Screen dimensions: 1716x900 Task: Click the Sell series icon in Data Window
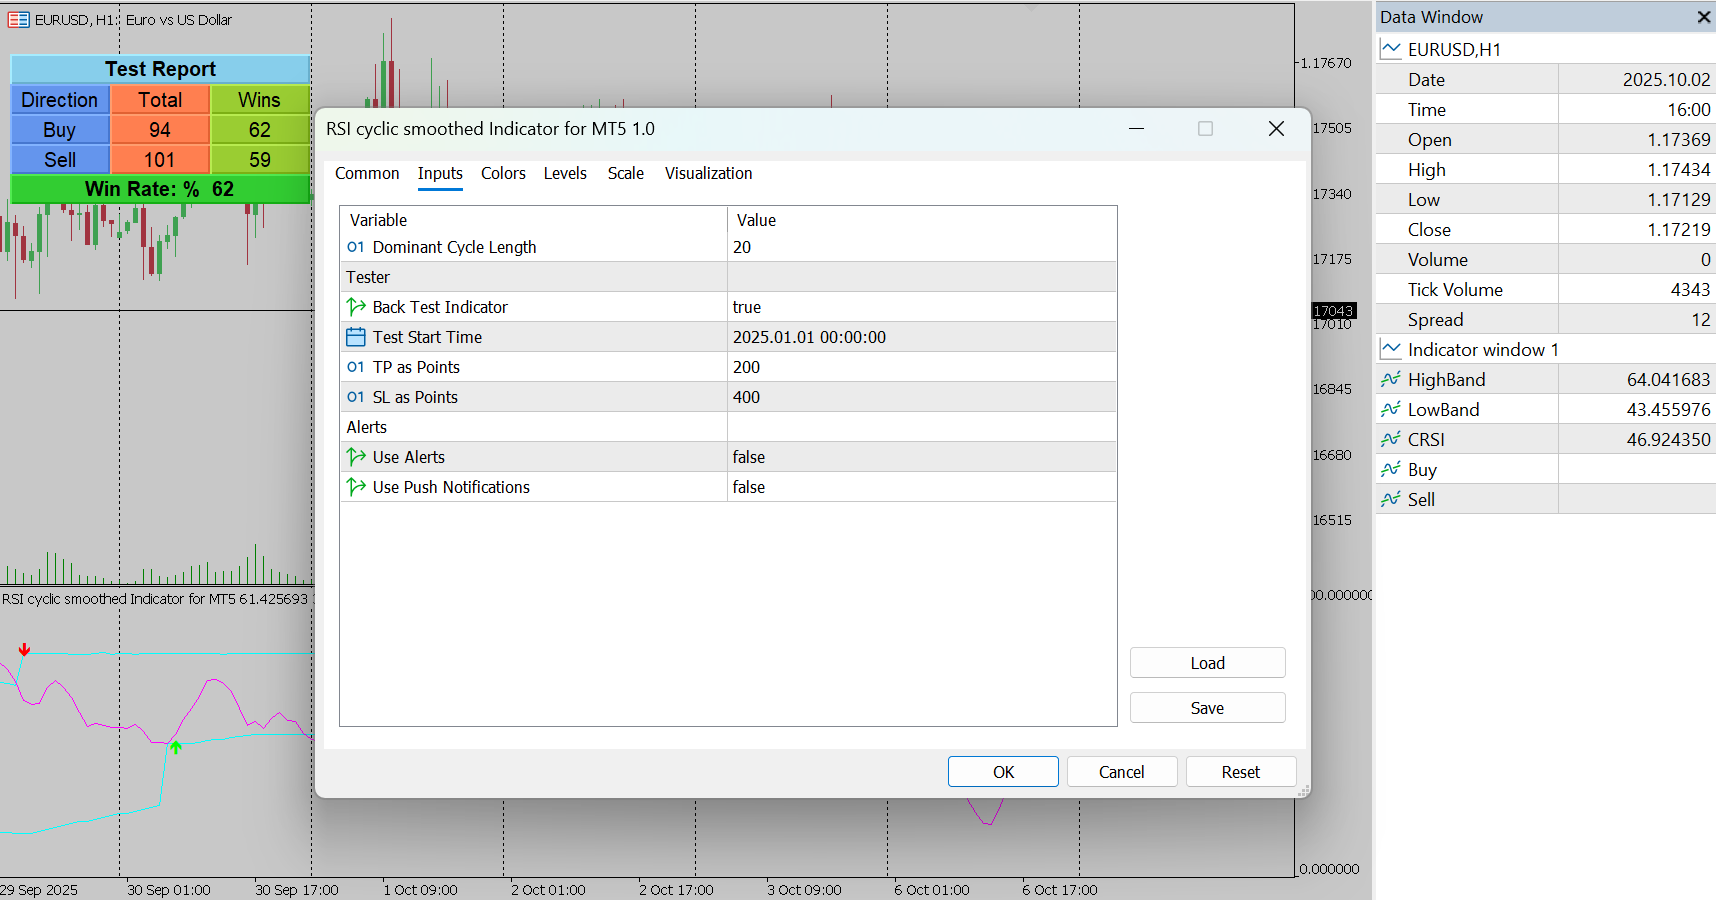[x=1390, y=499]
